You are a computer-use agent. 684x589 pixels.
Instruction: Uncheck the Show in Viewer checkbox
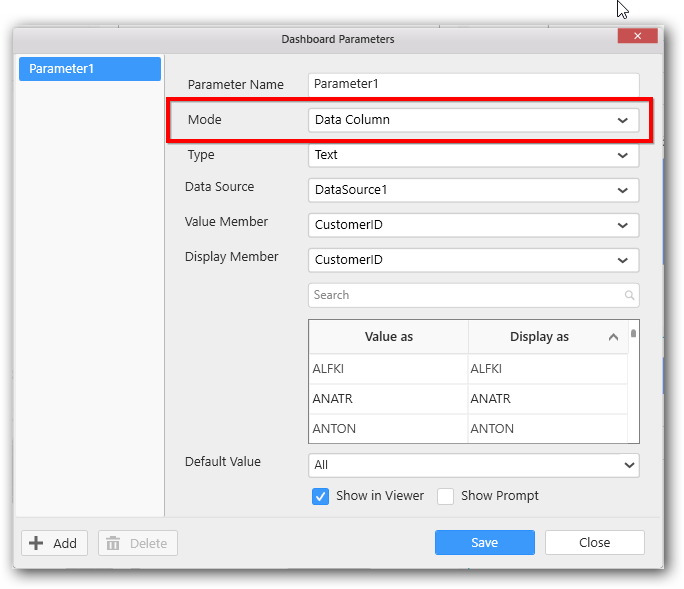321,496
